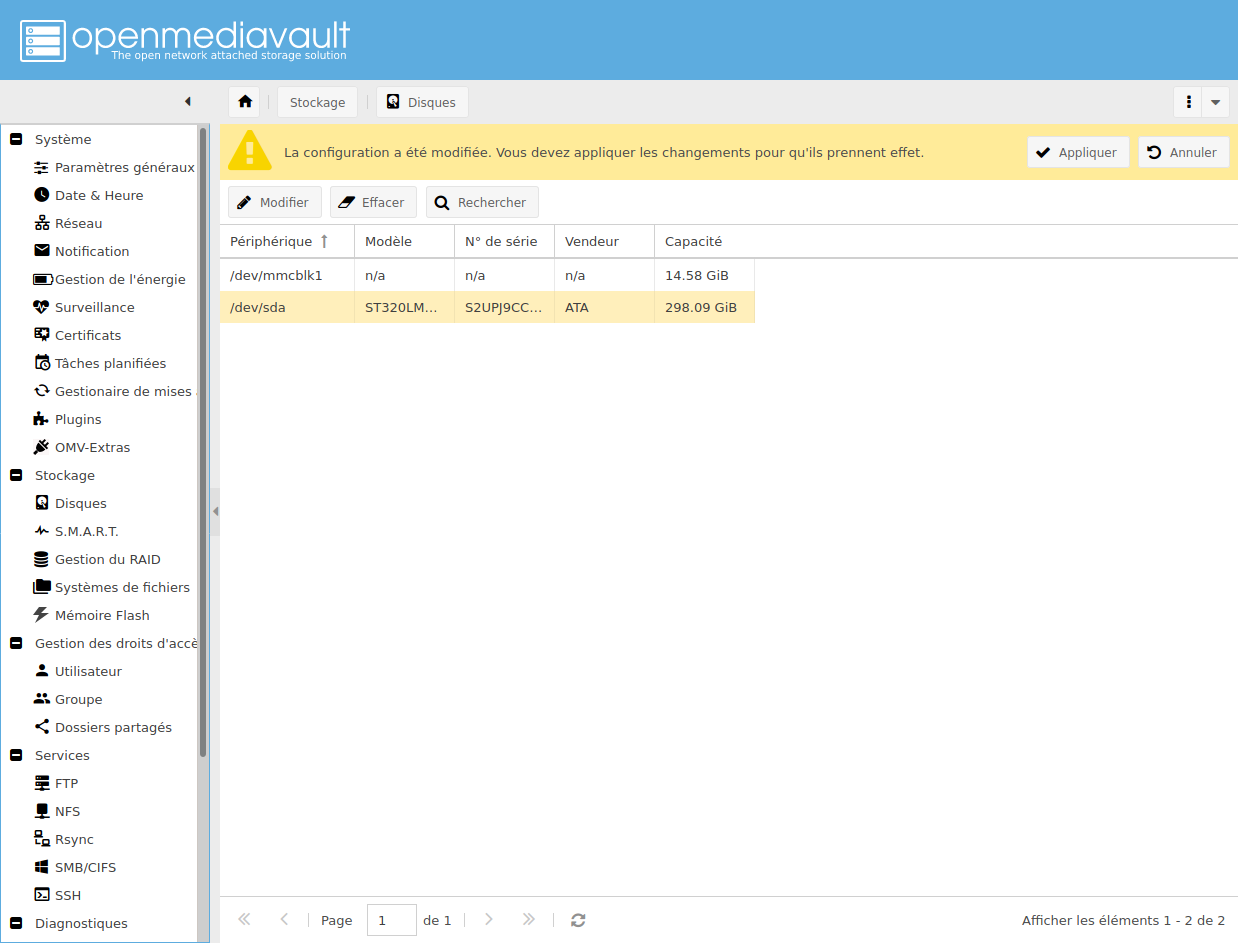Open S.M.A.R.T. monitoring from the sidebar
This screenshot has height=943, width=1238.
tap(86, 531)
